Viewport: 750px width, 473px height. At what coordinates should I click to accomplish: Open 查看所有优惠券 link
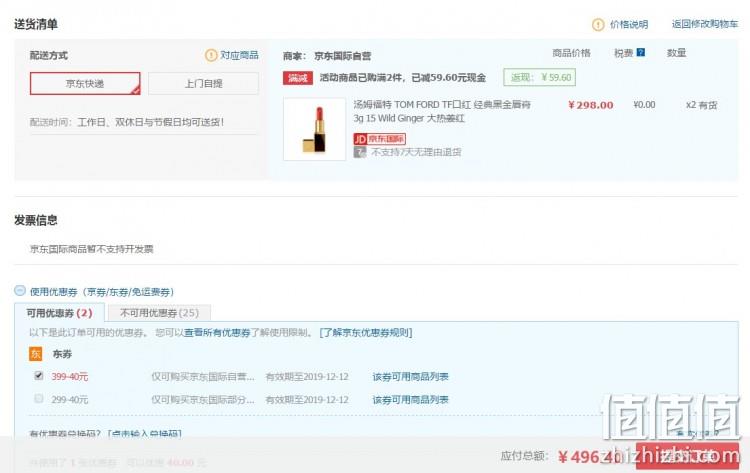[217, 332]
